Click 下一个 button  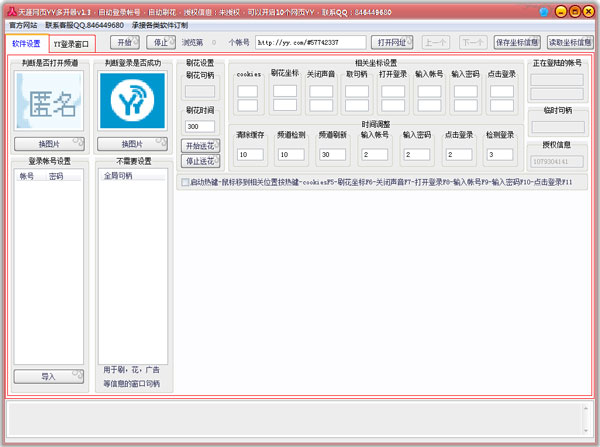click(473, 42)
